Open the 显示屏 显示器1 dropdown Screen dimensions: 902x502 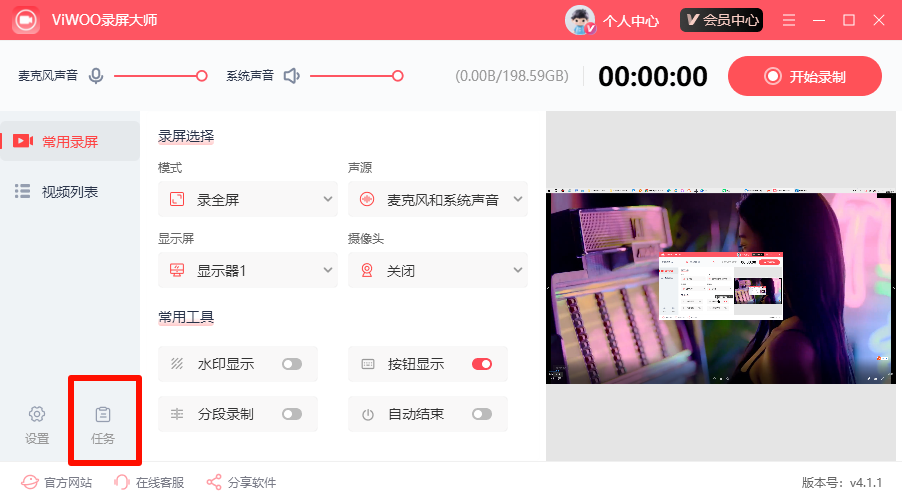pyautogui.click(x=248, y=270)
